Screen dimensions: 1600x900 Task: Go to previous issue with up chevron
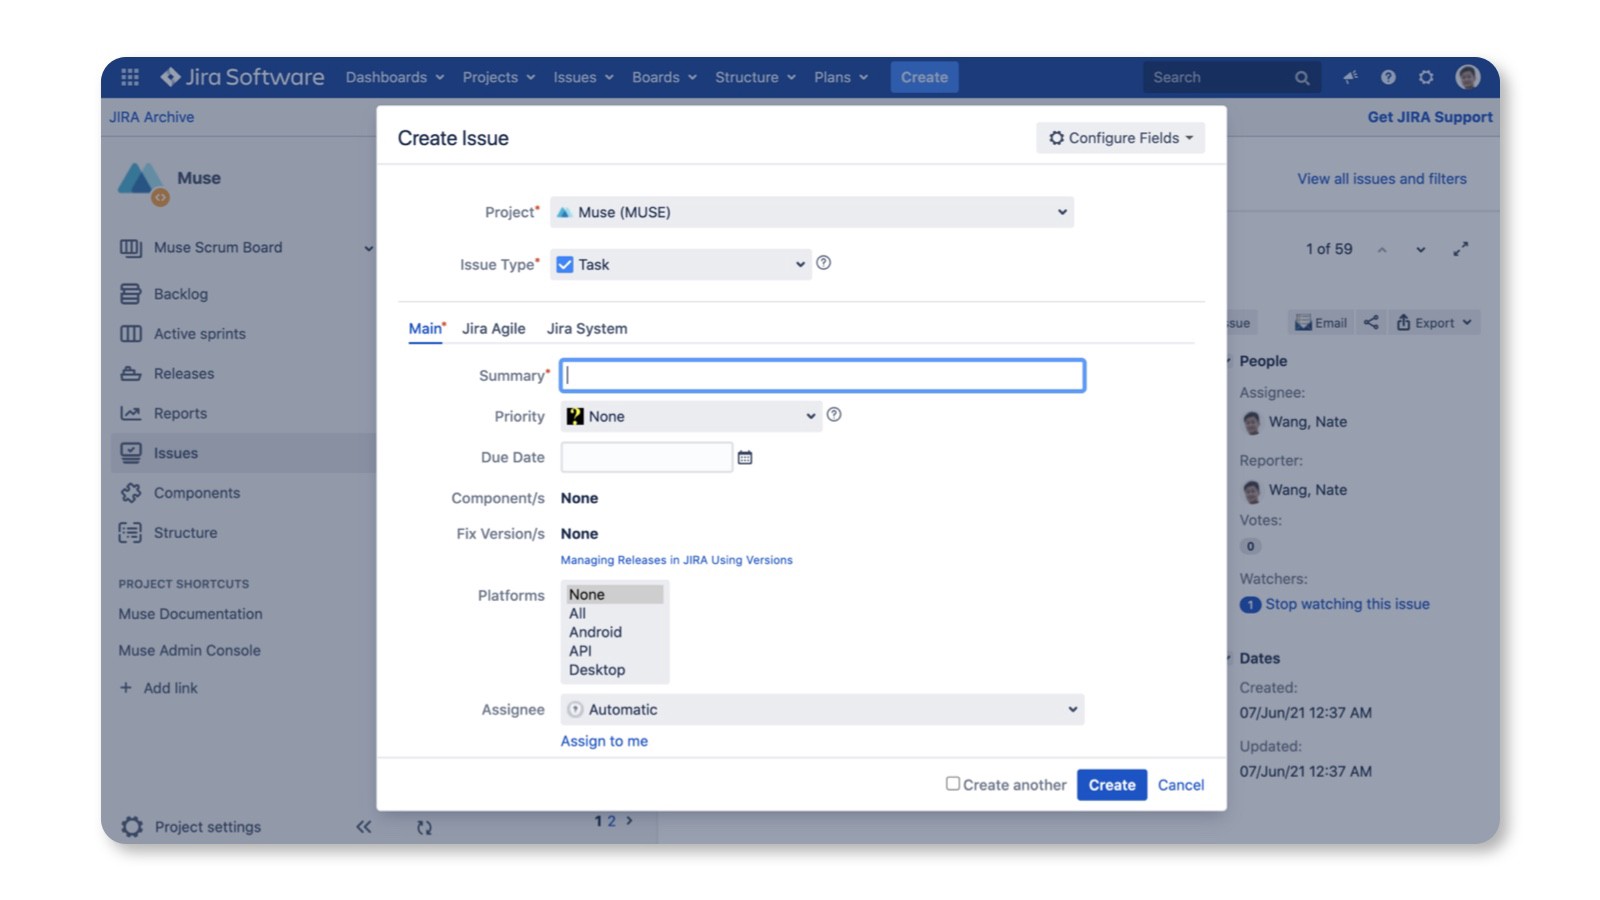point(1382,250)
